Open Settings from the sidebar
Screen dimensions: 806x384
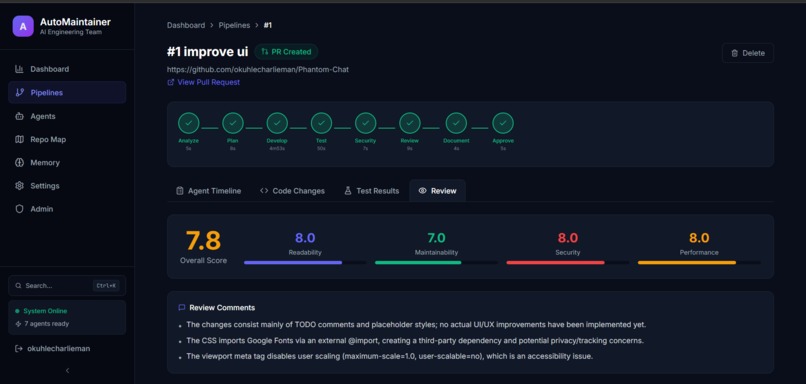point(67,186)
